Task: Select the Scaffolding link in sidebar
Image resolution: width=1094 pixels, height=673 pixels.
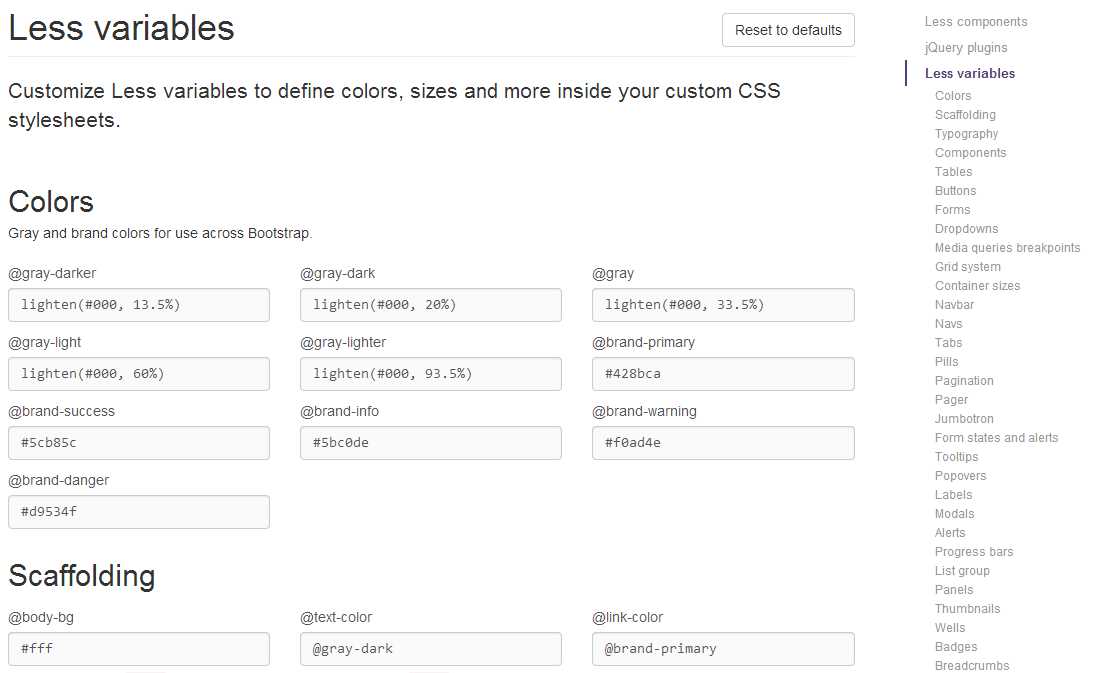Action: point(964,114)
